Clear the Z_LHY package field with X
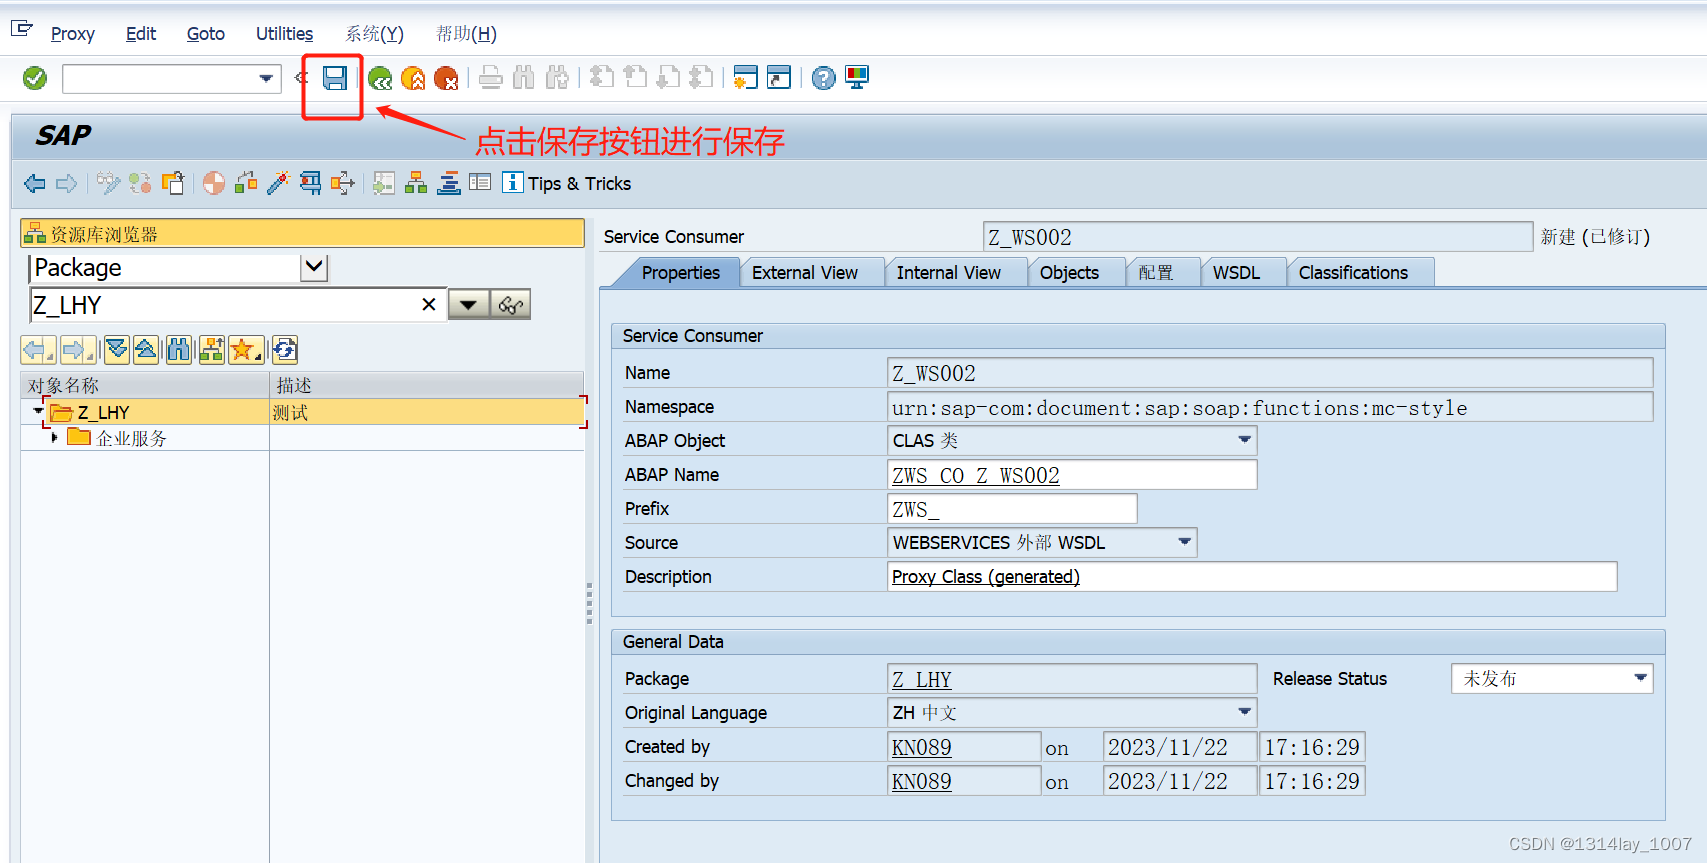1707x863 pixels. click(428, 305)
